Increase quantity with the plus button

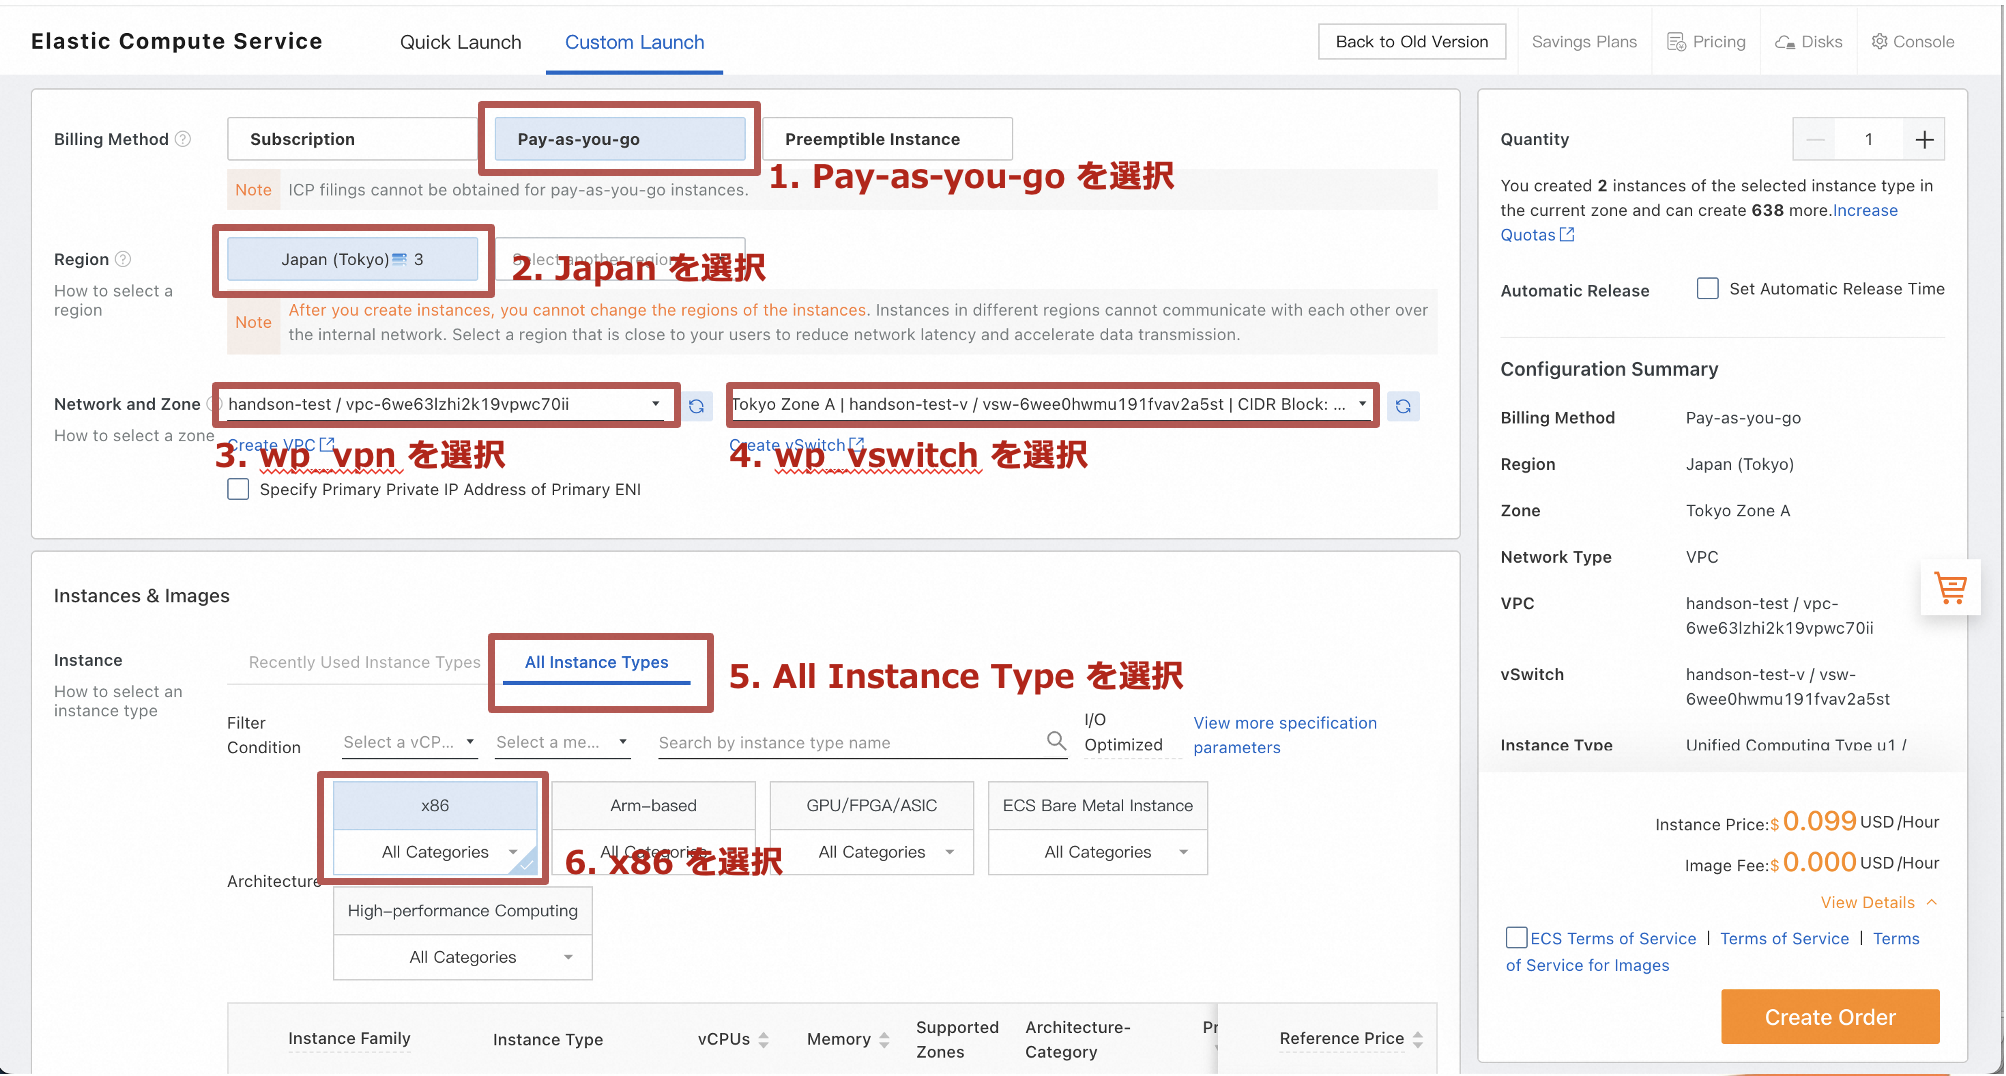coord(1924,140)
